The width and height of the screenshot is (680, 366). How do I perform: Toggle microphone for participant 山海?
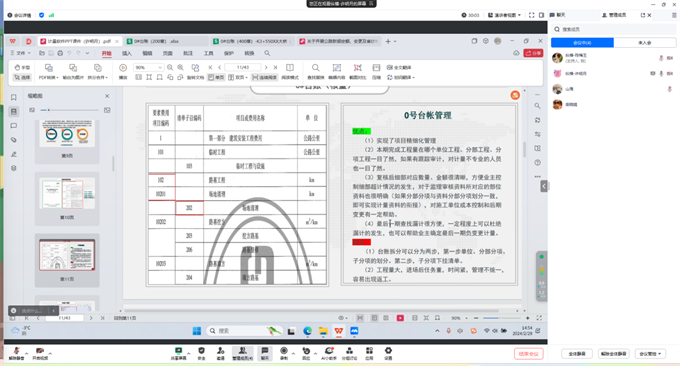[x=670, y=89]
